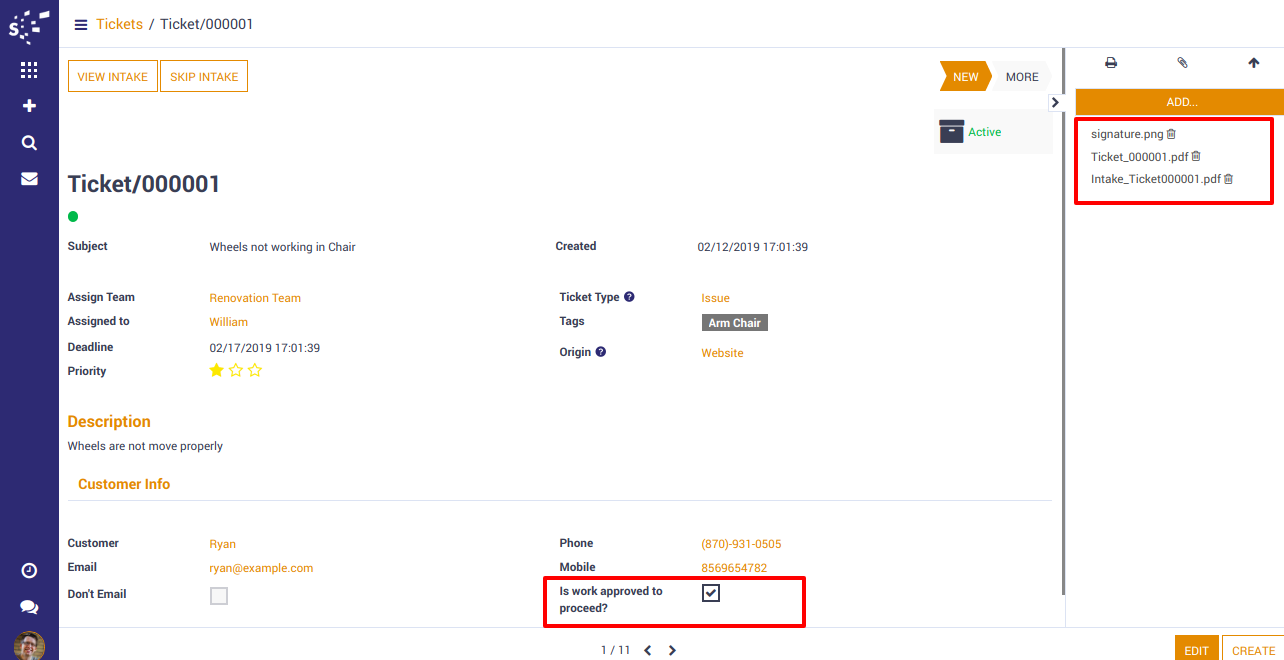The height and width of the screenshot is (660, 1284).
Task: Click the plus icon in left sidebar
Action: [29, 106]
